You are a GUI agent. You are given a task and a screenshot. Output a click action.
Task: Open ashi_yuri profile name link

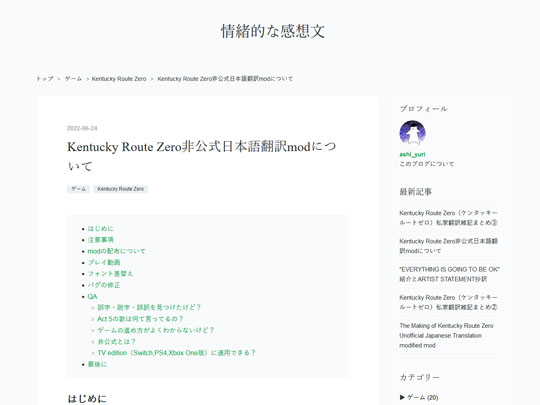pos(412,154)
